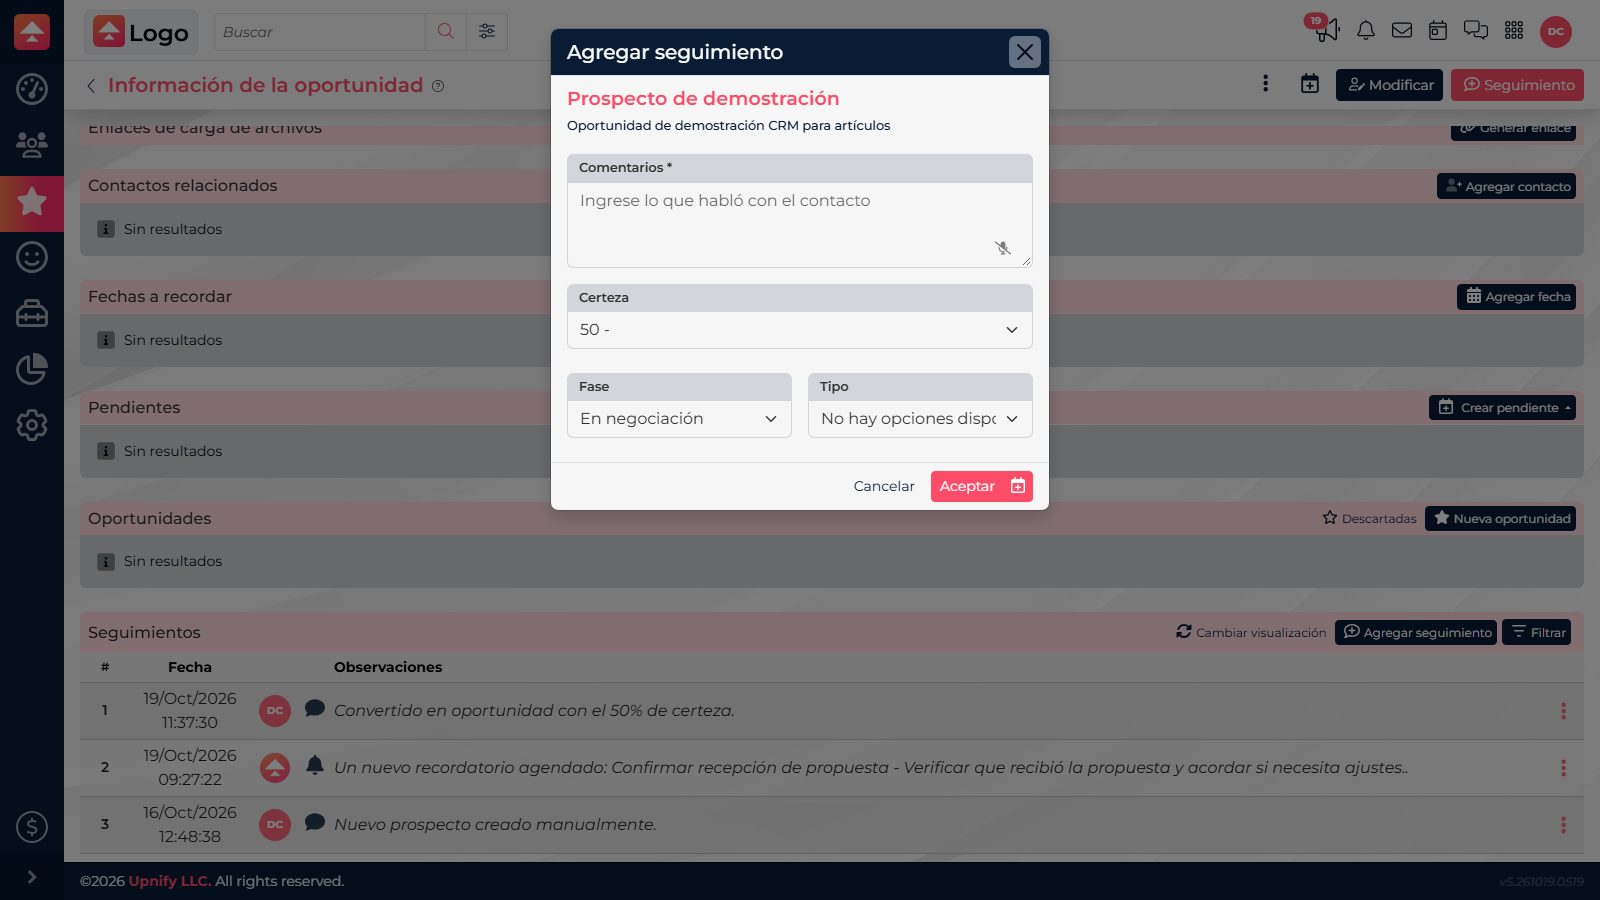1600x900 pixels.
Task: Click into the Comentarios text area
Action: (x=799, y=225)
